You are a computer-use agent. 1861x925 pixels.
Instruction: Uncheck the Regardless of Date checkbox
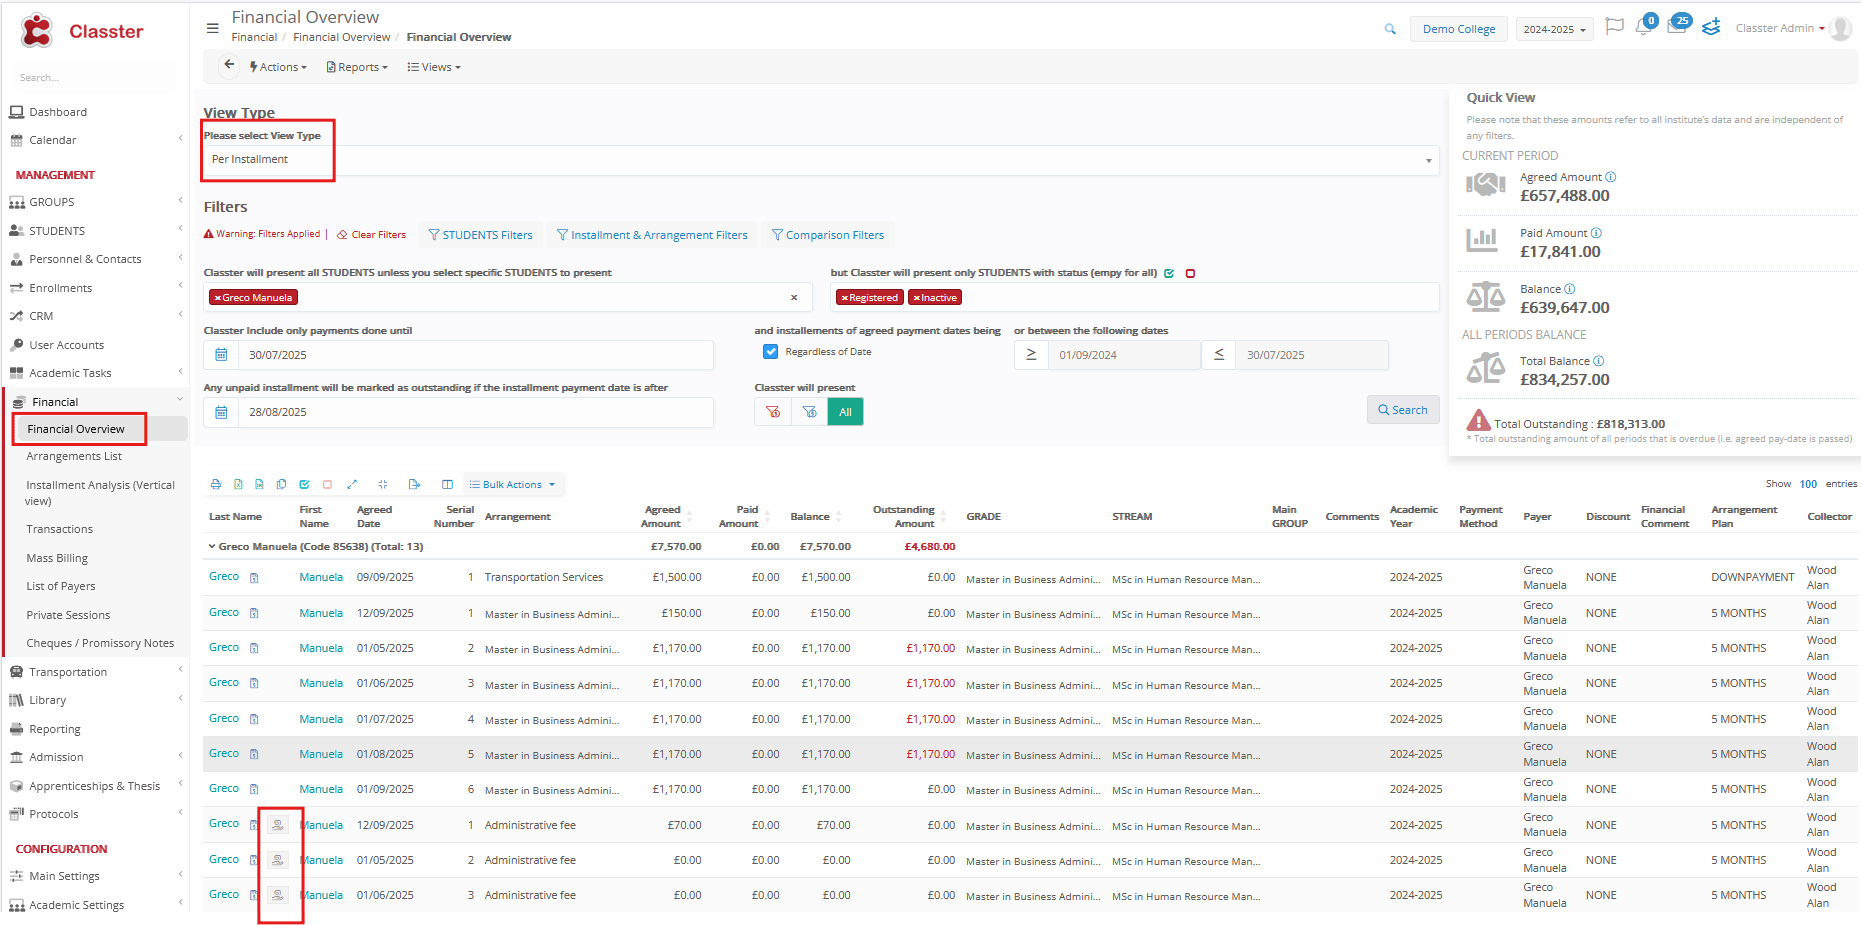[770, 352]
